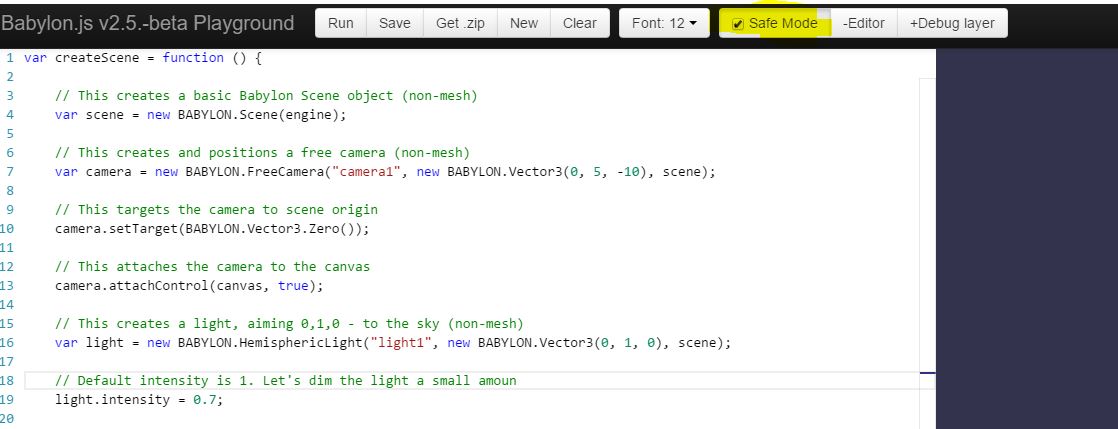
Task: Download with Get .zip button
Action: click(x=460, y=23)
